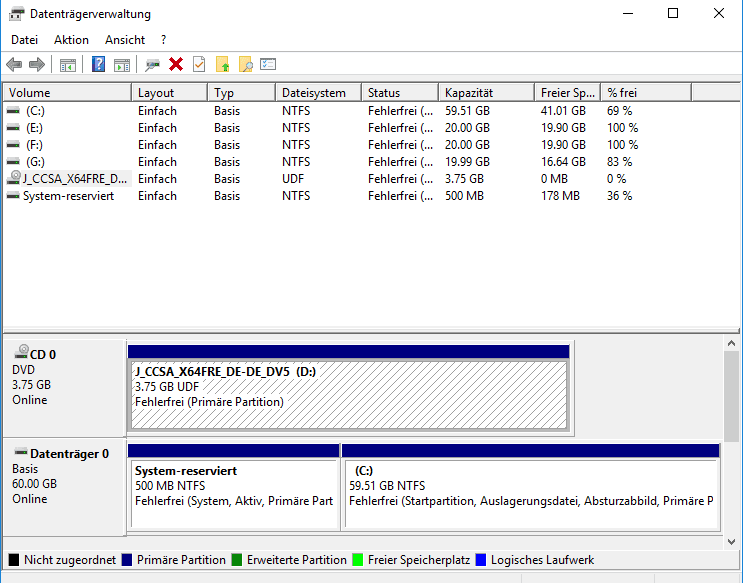This screenshot has height=583, width=743.
Task: Click the 69 % free cell
Action: point(619,111)
